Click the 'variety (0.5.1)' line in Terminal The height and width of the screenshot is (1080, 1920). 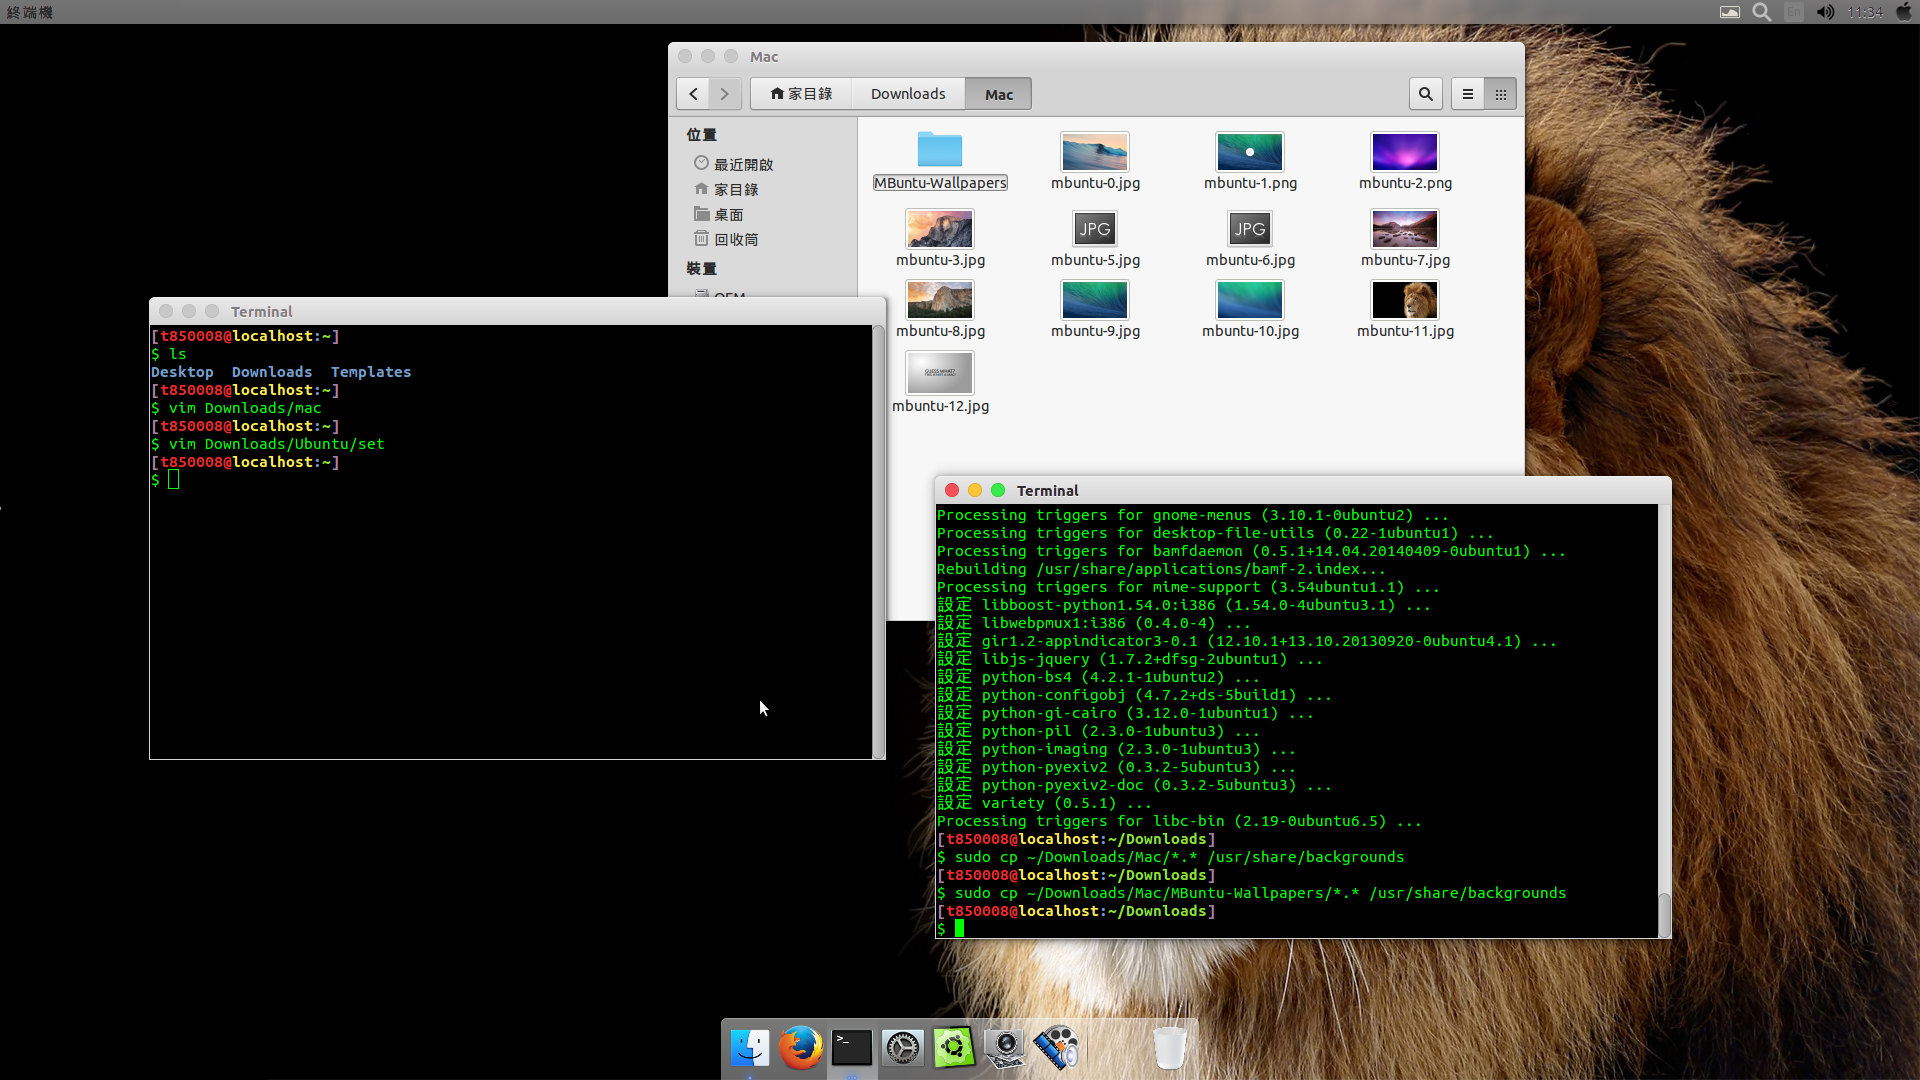click(x=1044, y=803)
